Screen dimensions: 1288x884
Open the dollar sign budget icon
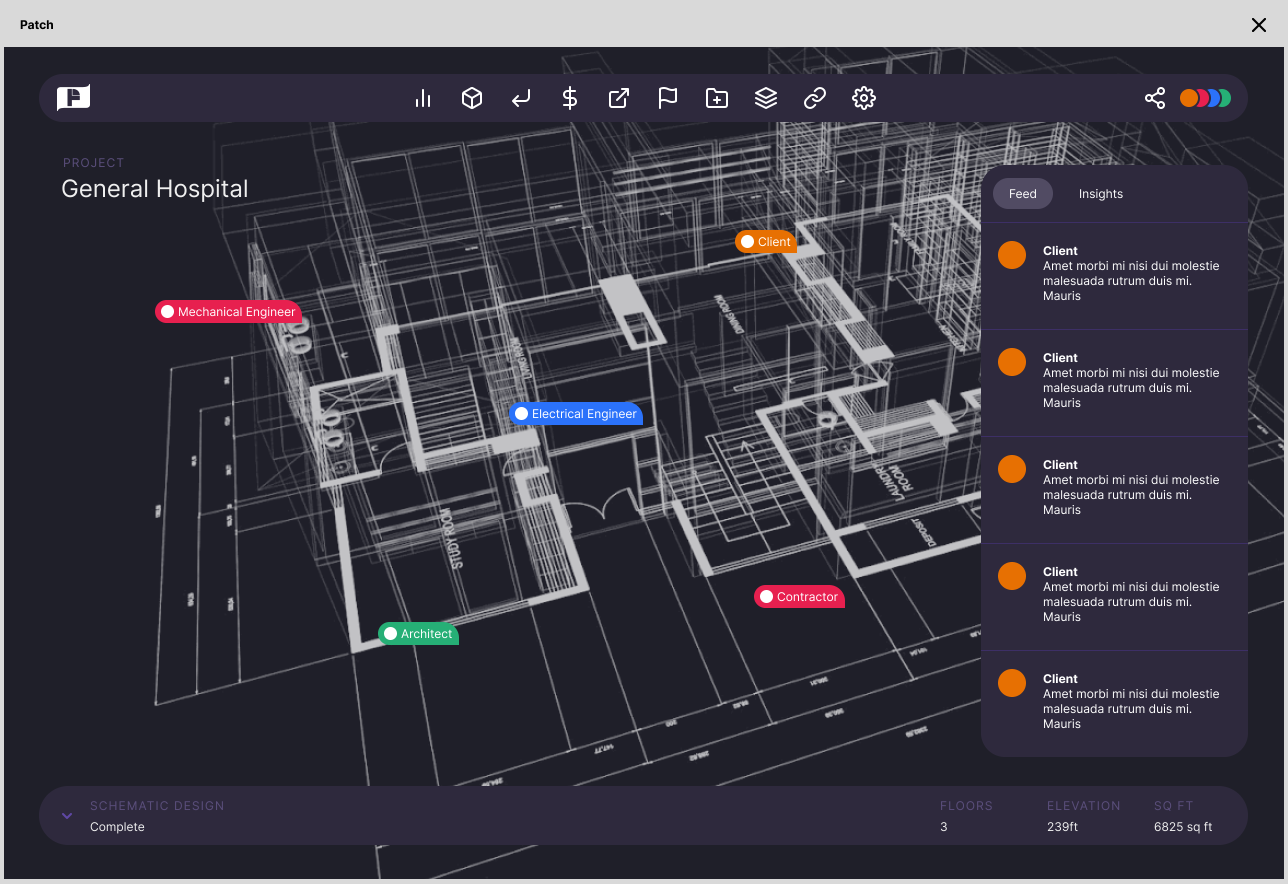coord(570,98)
